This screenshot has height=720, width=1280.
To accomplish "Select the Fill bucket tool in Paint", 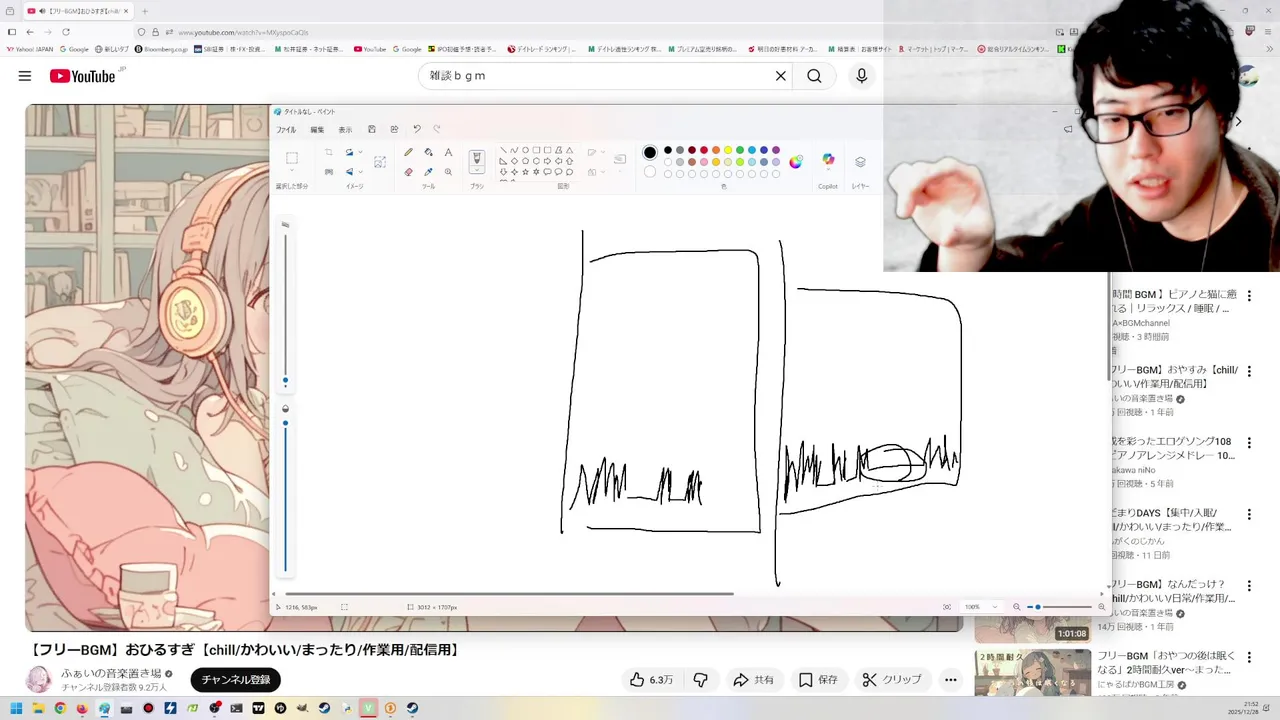I will 428,152.
